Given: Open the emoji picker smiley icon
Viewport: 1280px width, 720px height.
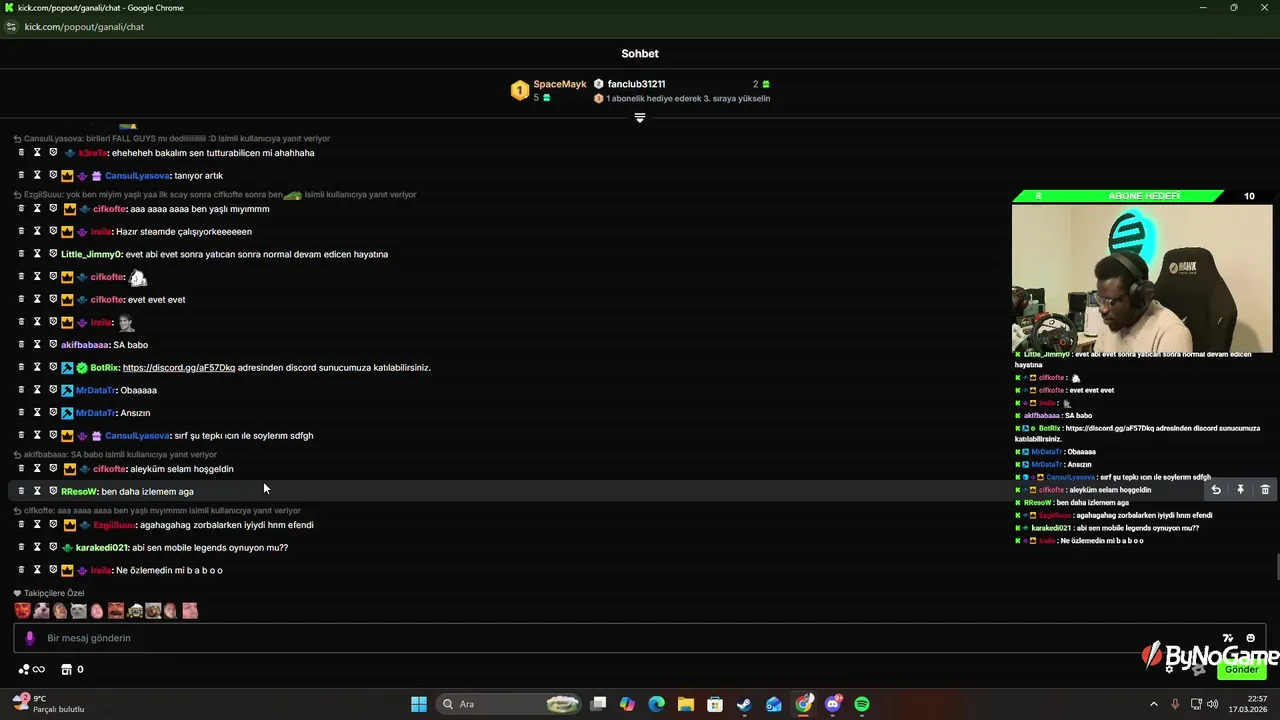Looking at the screenshot, I should pos(1251,638).
